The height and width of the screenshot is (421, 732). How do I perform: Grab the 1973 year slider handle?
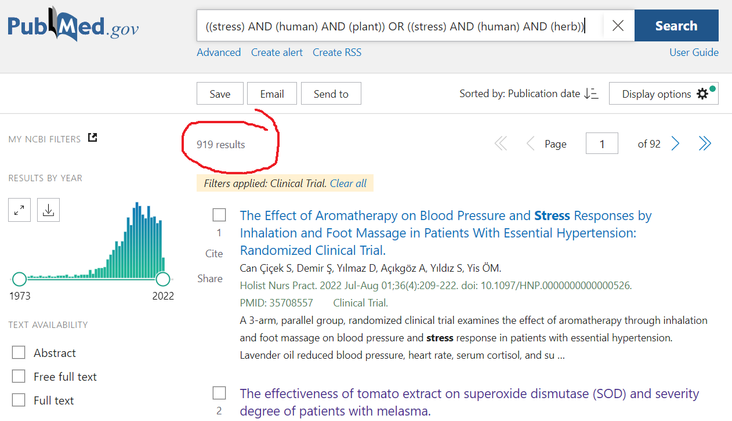[x=19, y=279]
